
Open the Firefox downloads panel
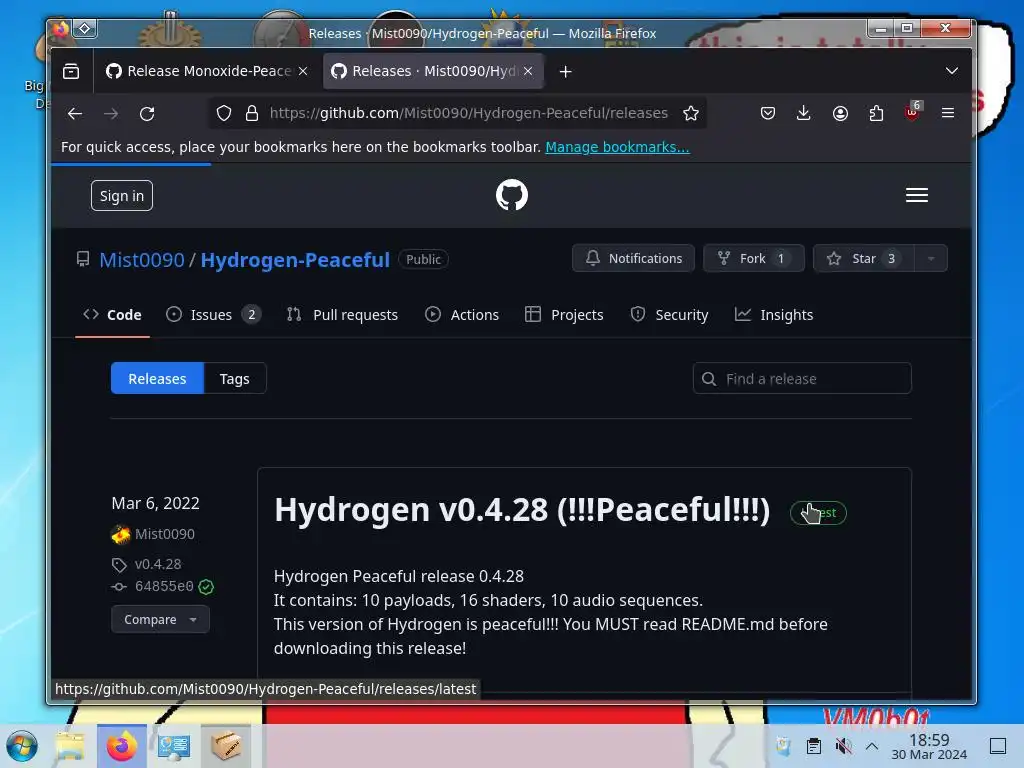[x=804, y=114]
